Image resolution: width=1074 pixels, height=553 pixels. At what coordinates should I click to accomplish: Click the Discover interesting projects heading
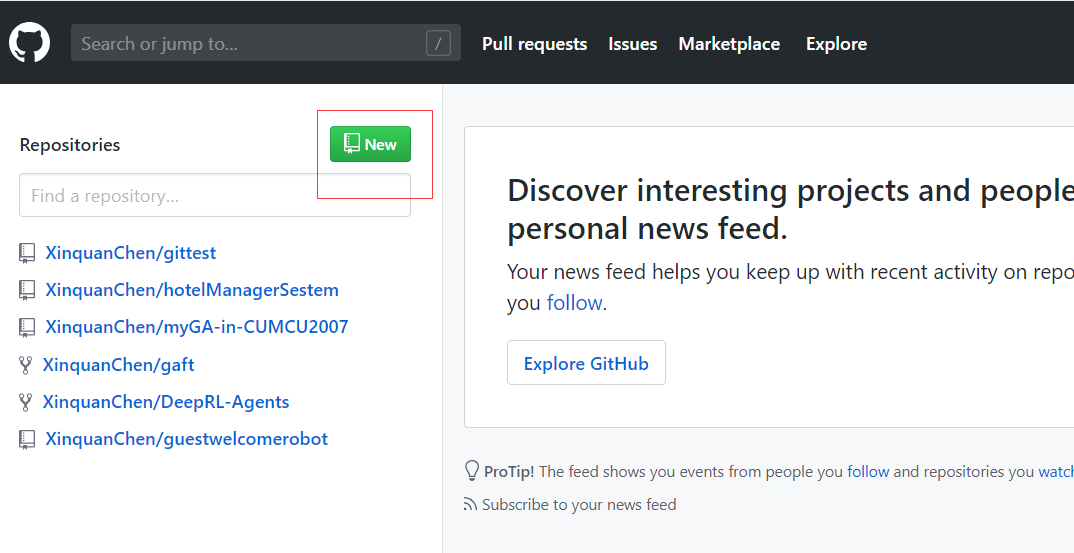click(790, 209)
